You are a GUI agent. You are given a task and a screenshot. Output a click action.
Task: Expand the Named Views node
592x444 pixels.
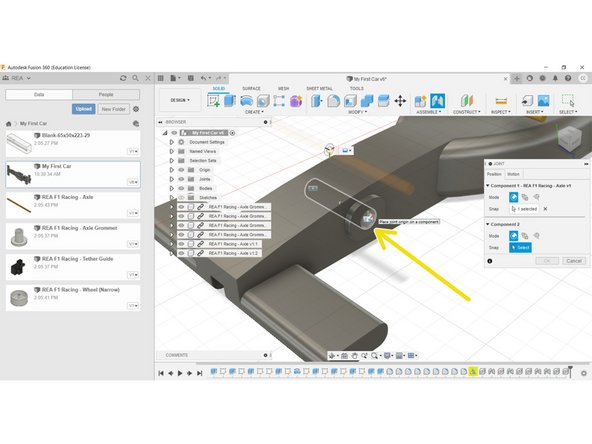point(171,151)
